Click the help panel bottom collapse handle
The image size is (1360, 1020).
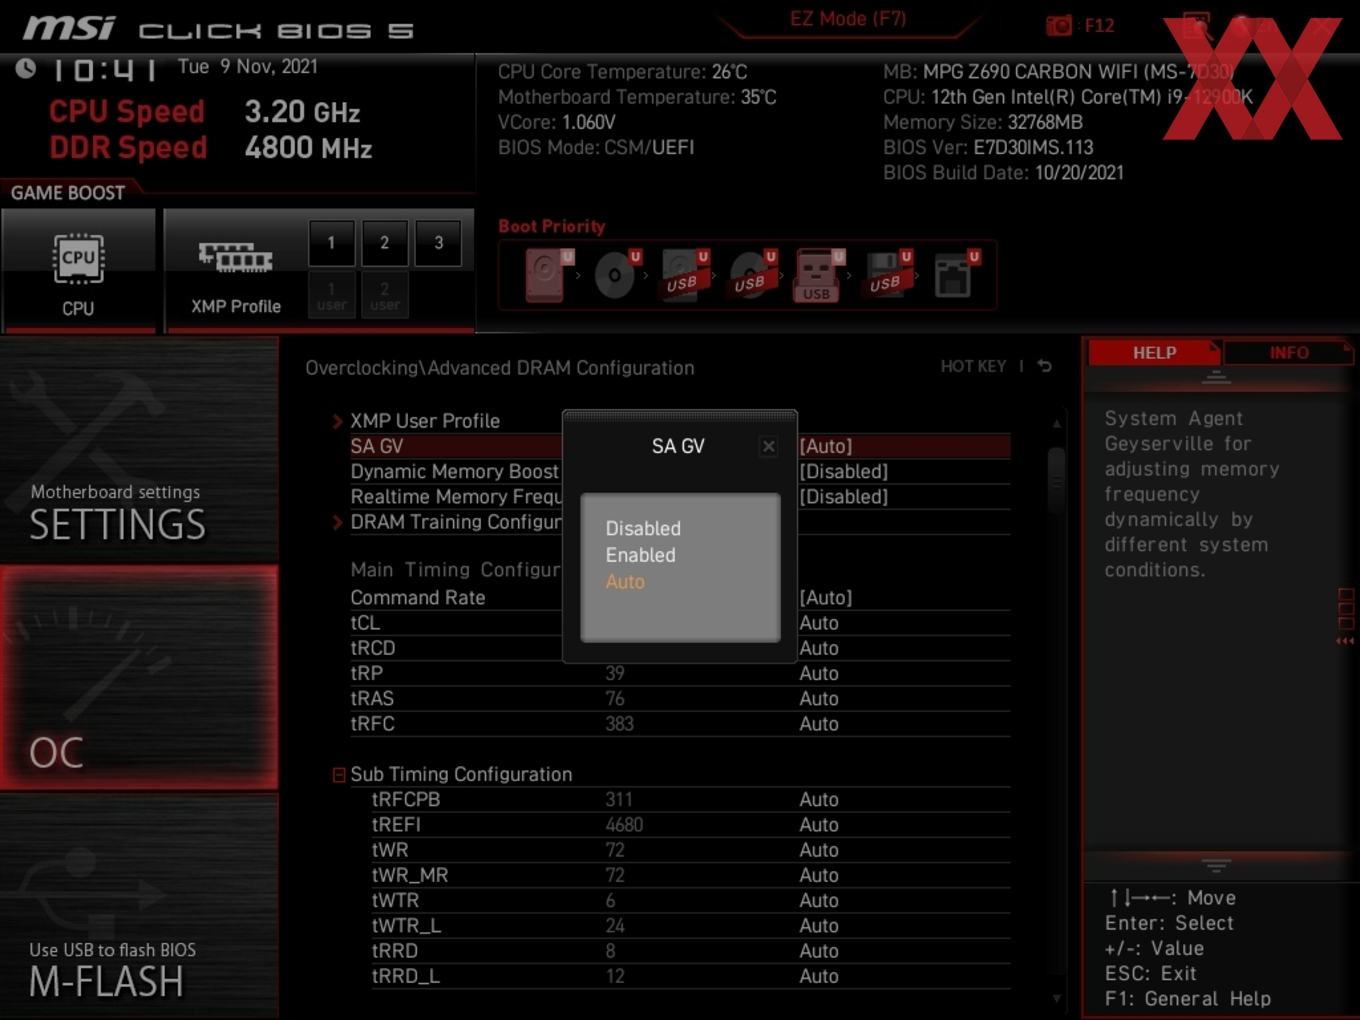[1216, 865]
